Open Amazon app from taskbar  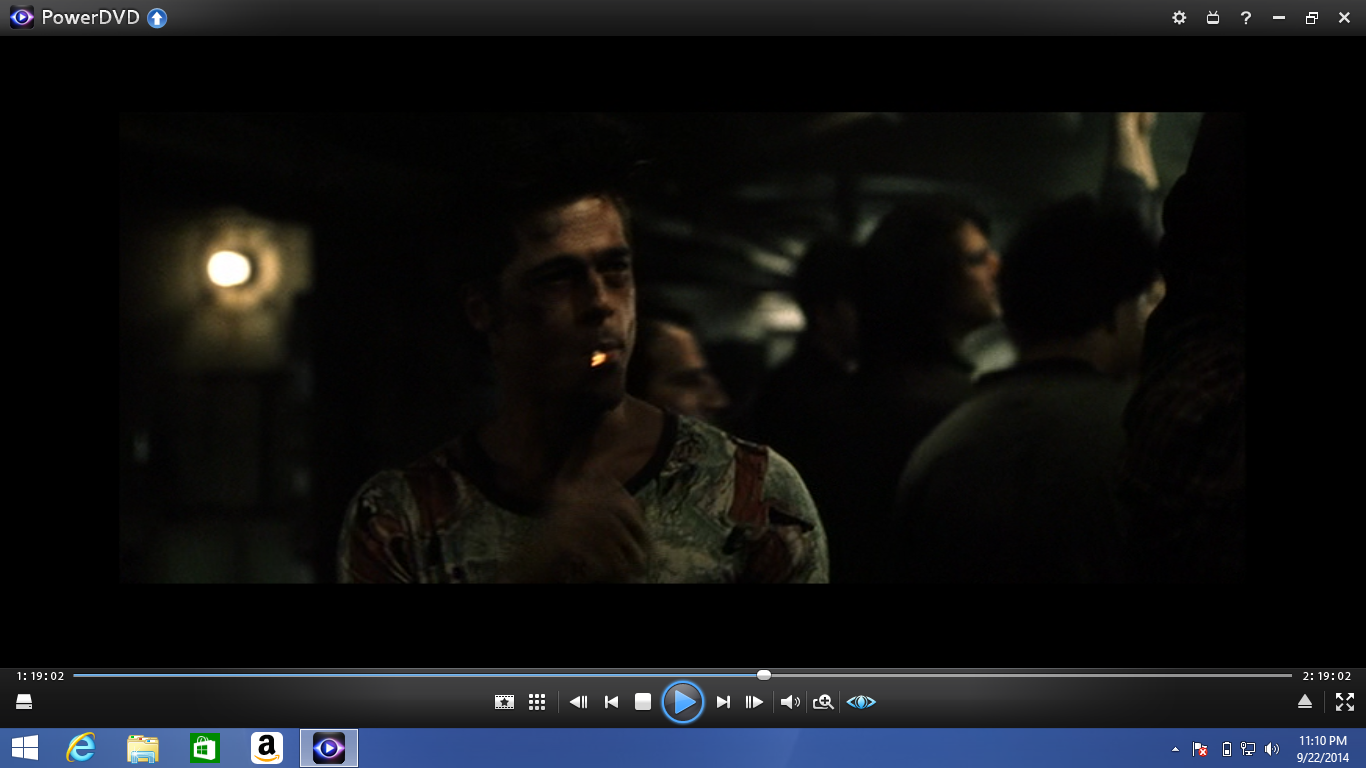(267, 748)
